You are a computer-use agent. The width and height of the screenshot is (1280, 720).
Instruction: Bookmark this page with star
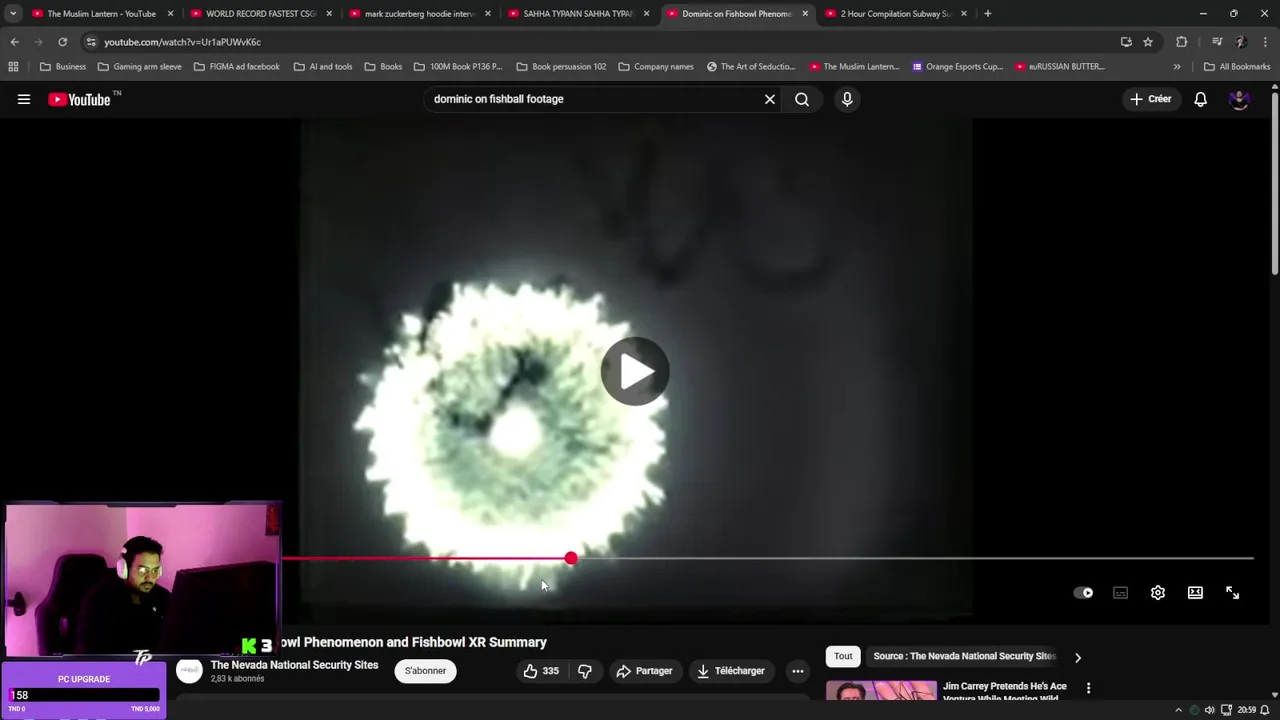click(1148, 42)
